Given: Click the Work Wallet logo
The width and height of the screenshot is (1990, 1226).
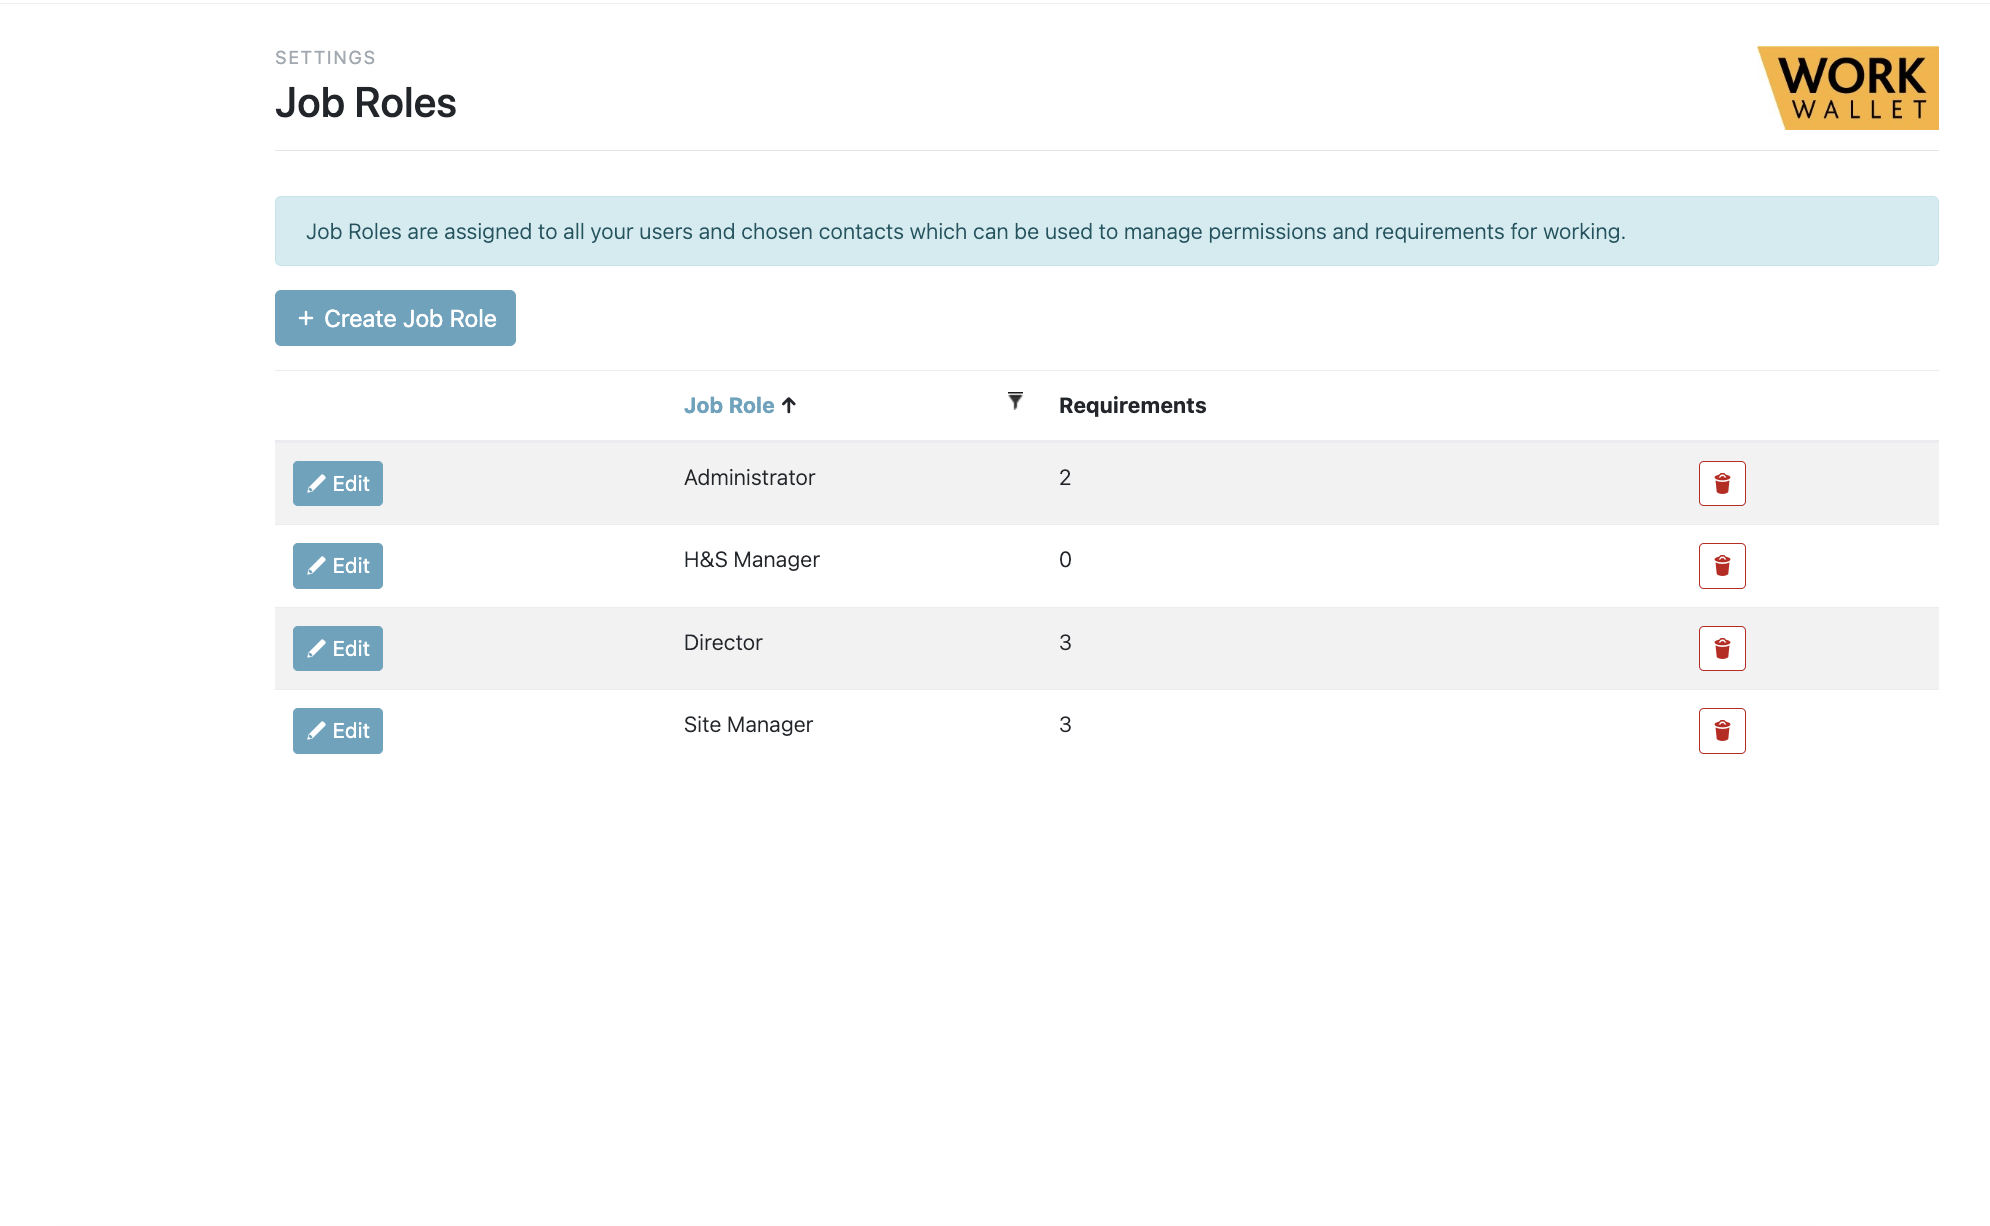Looking at the screenshot, I should [x=1849, y=88].
